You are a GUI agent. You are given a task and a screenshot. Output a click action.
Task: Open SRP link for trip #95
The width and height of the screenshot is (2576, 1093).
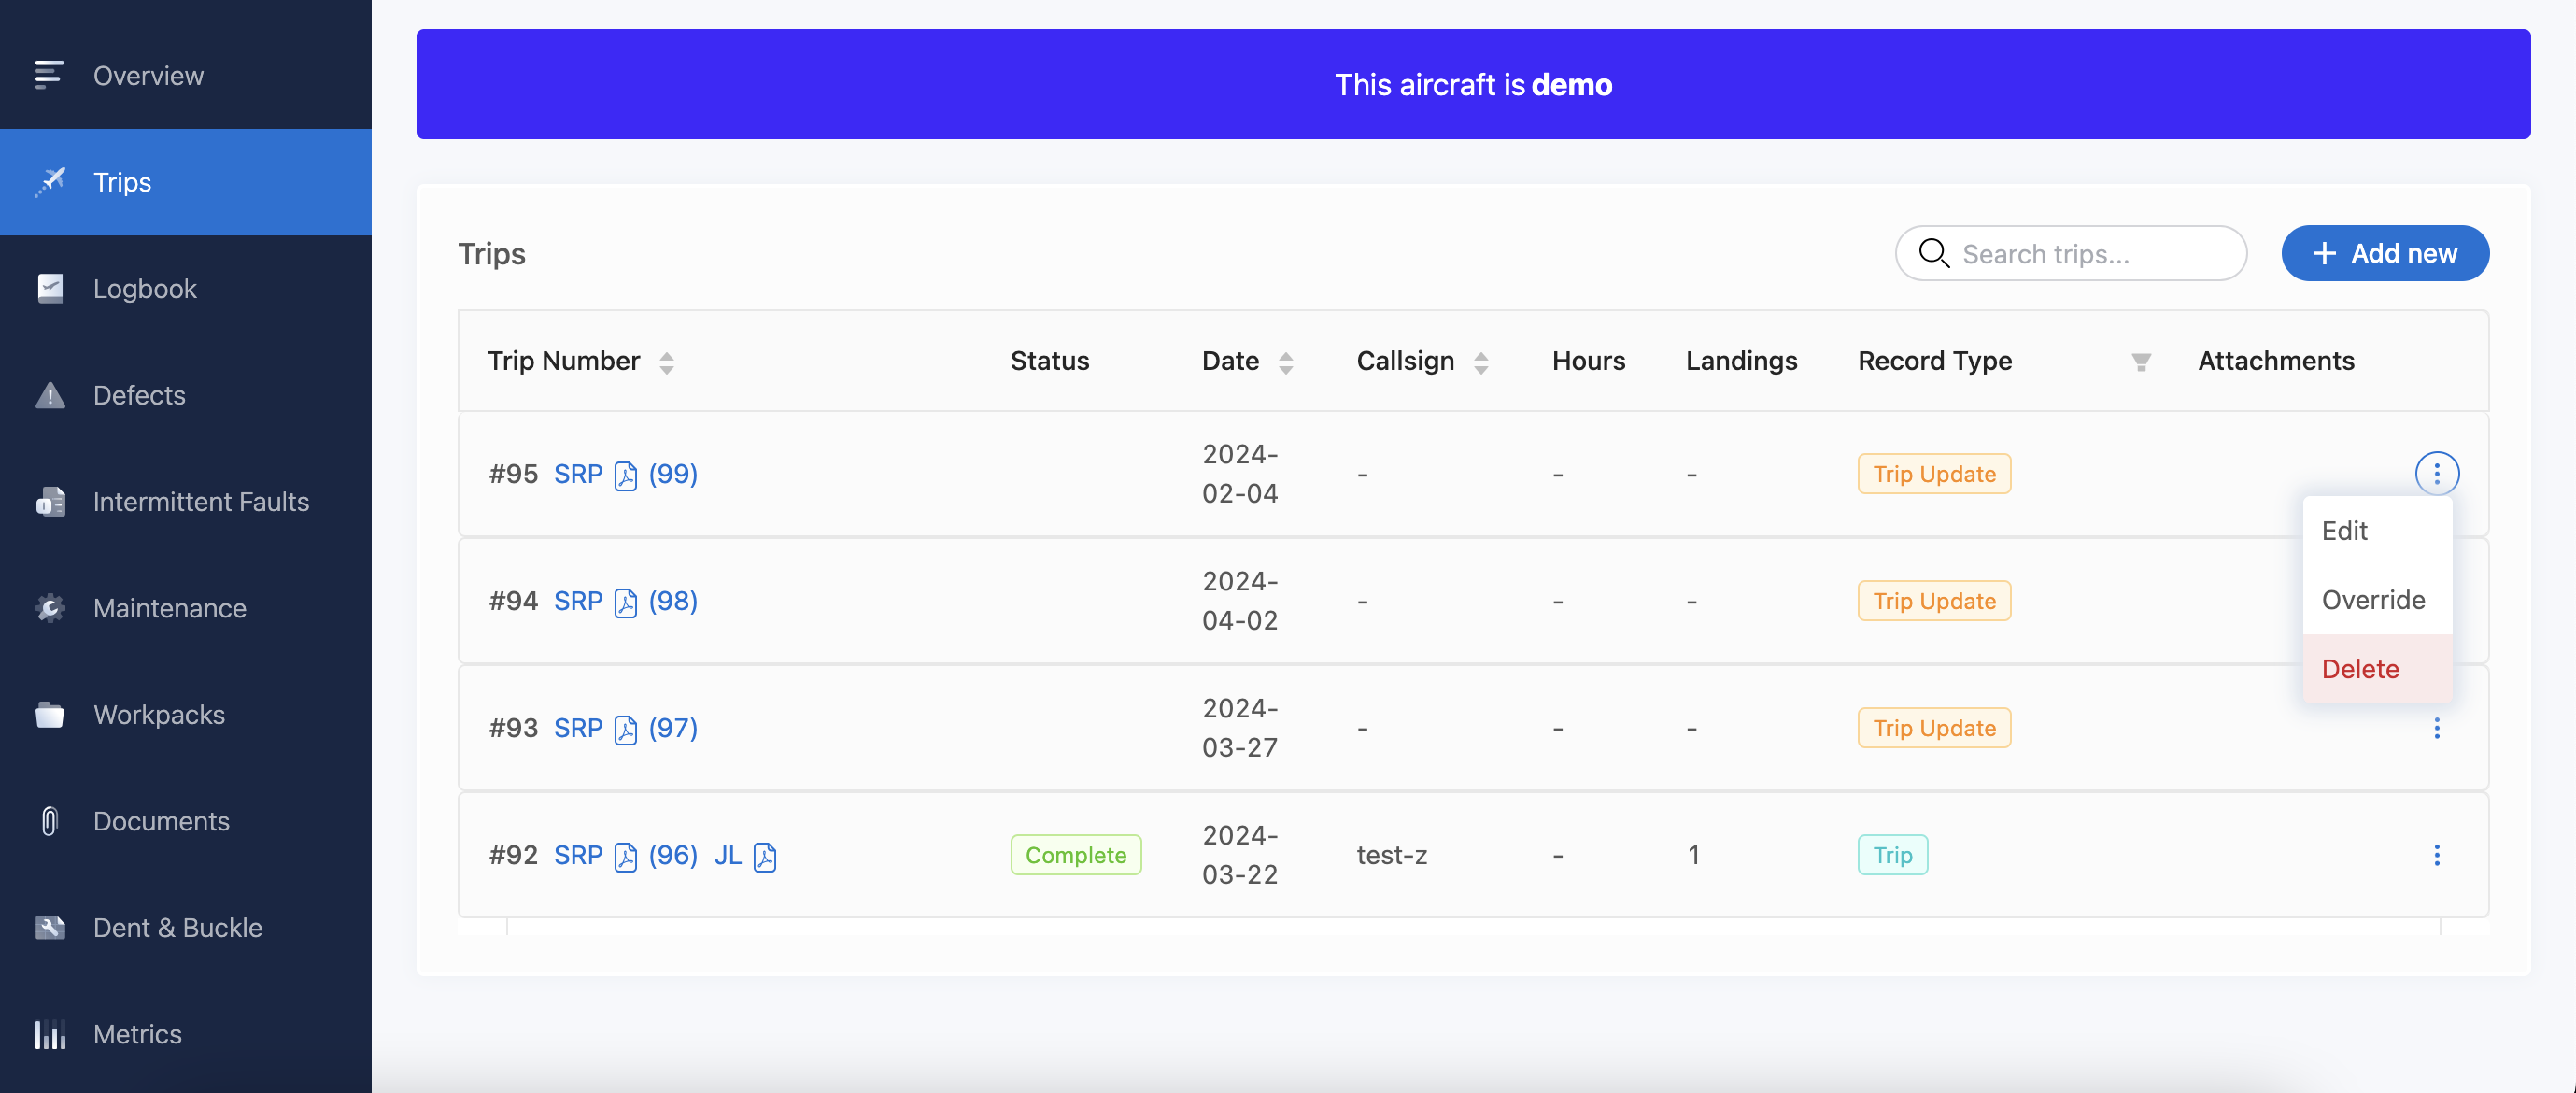click(578, 473)
